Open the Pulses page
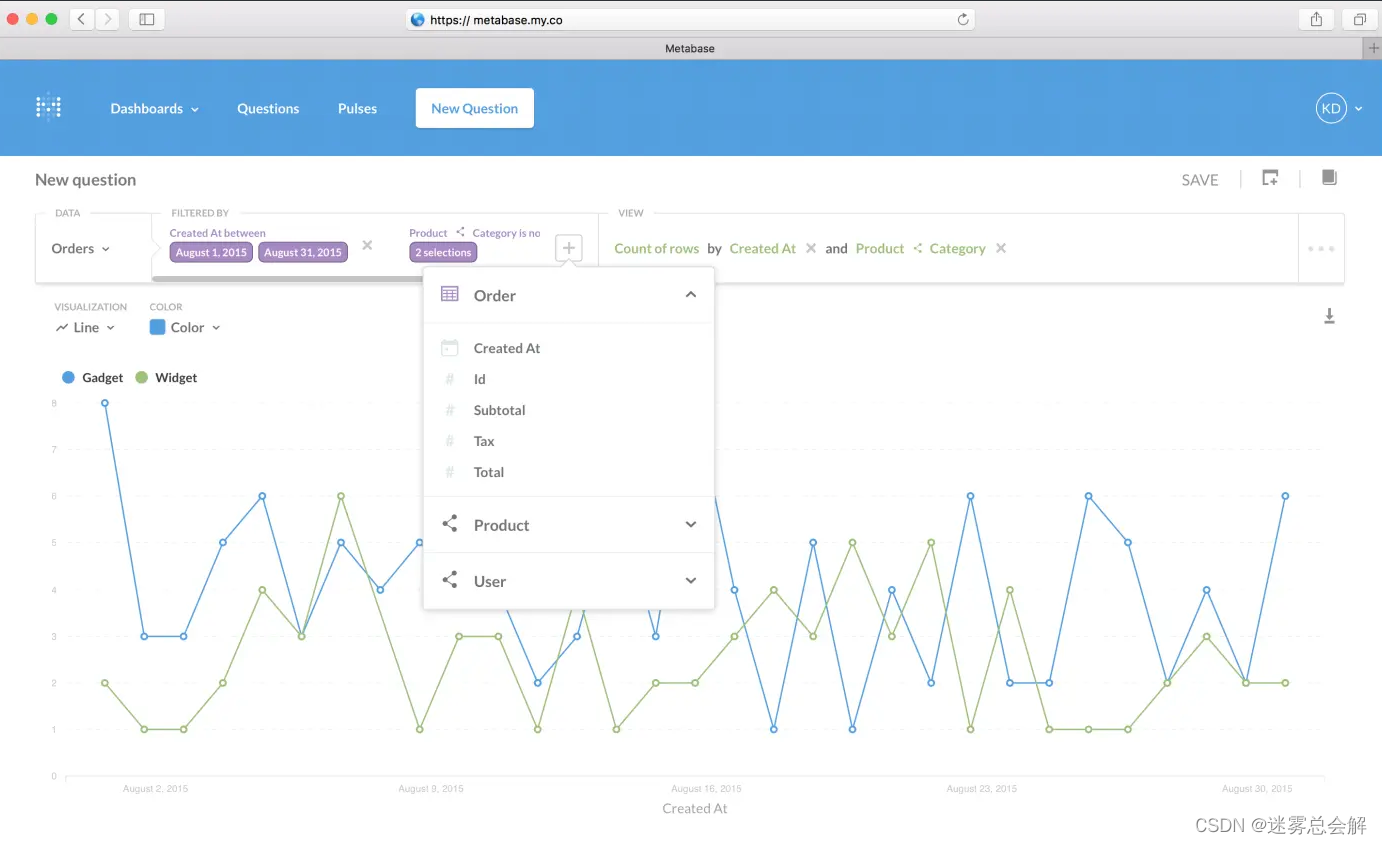This screenshot has height=844, width=1382. click(357, 108)
